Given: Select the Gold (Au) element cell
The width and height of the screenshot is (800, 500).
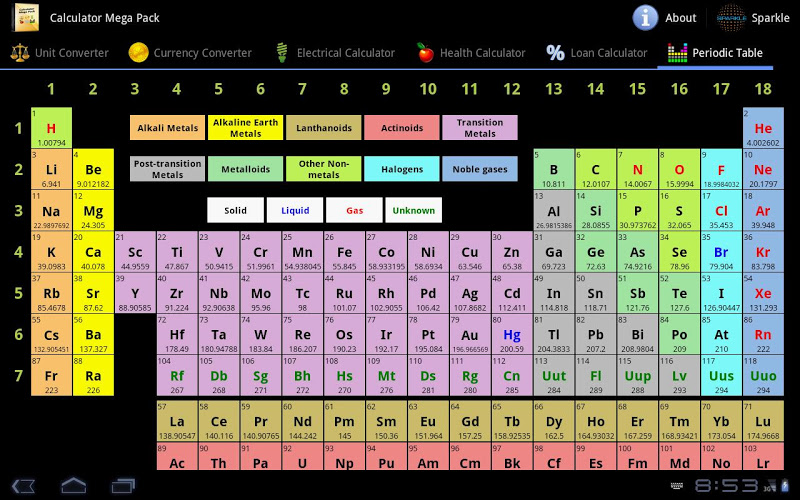Looking at the screenshot, I should click(x=470, y=334).
